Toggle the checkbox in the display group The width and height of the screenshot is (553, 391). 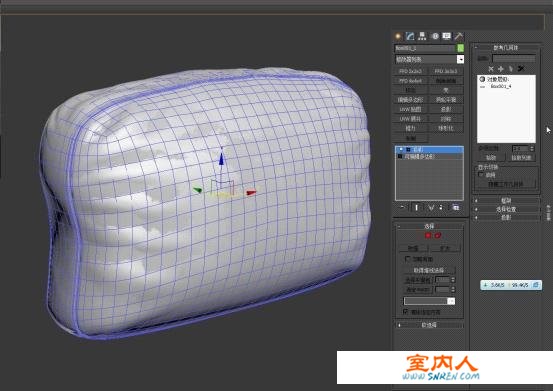click(481, 174)
